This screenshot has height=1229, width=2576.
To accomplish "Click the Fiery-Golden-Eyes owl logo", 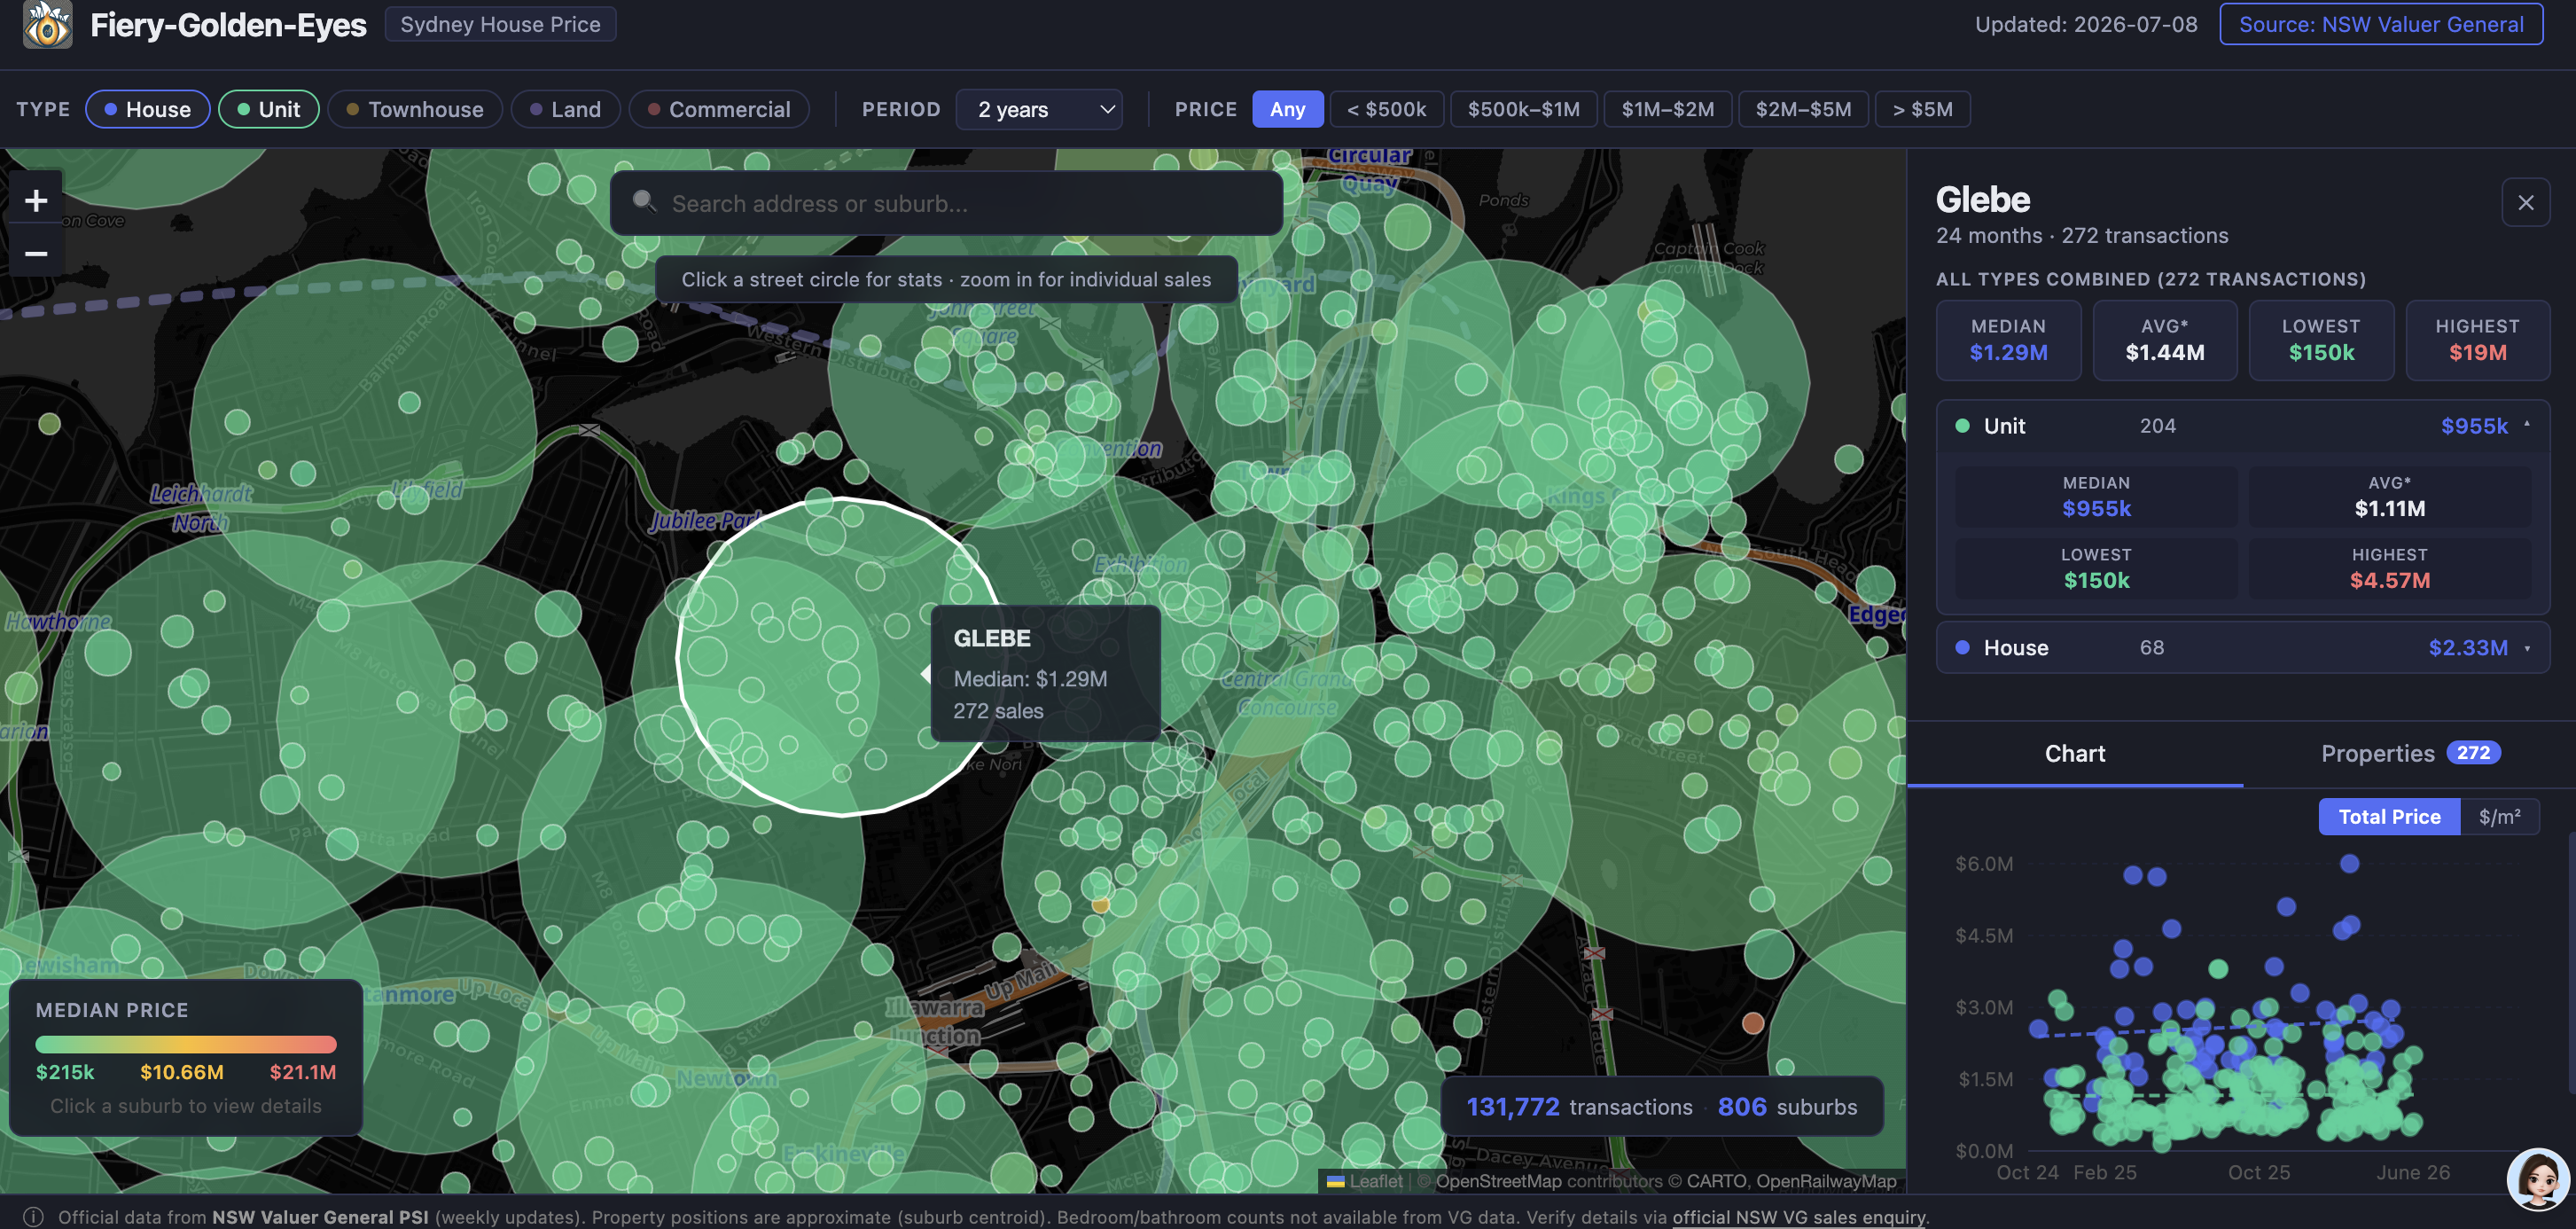I will 47,24.
